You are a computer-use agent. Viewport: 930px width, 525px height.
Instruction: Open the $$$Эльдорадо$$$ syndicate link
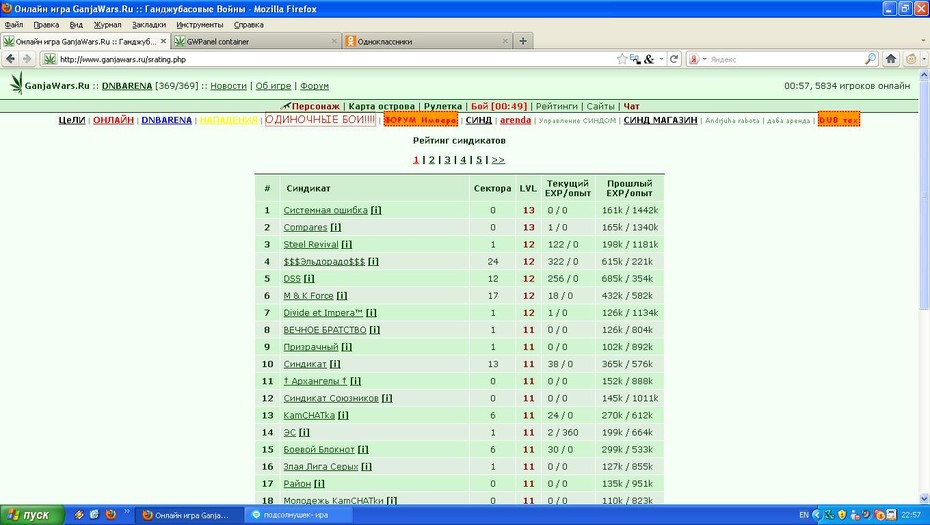[324, 262]
